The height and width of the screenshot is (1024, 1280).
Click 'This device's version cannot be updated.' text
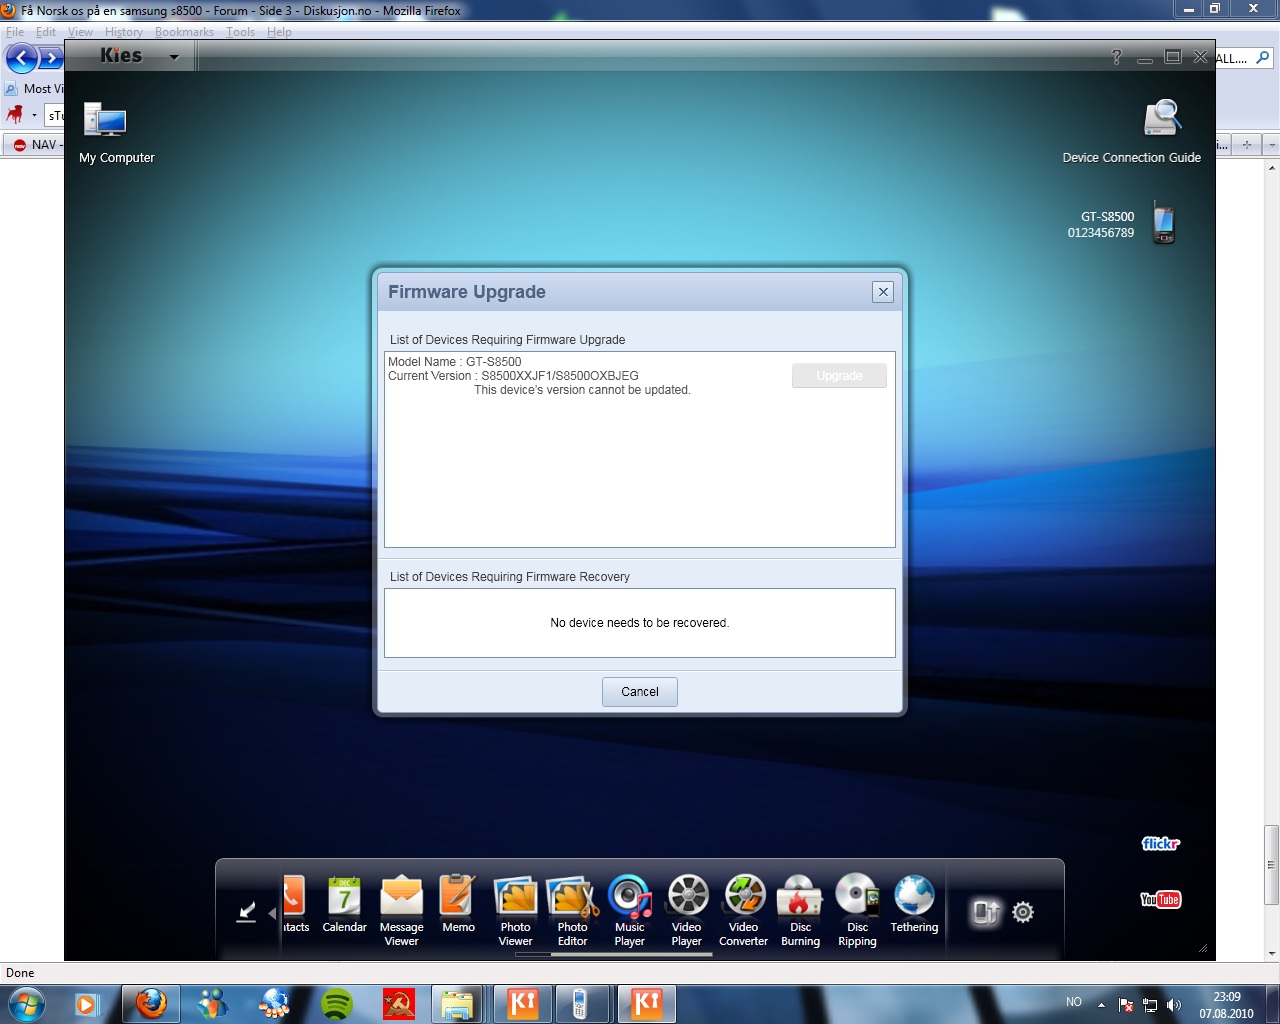click(582, 390)
